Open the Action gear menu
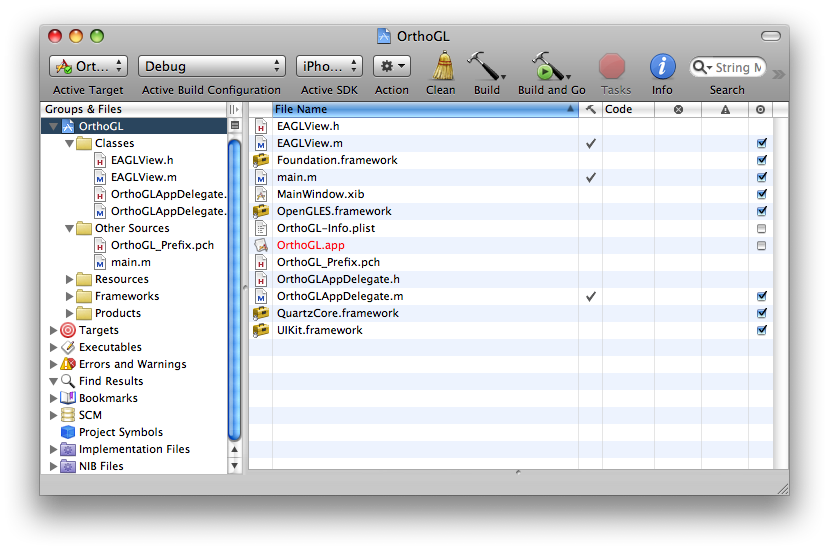 click(x=392, y=66)
